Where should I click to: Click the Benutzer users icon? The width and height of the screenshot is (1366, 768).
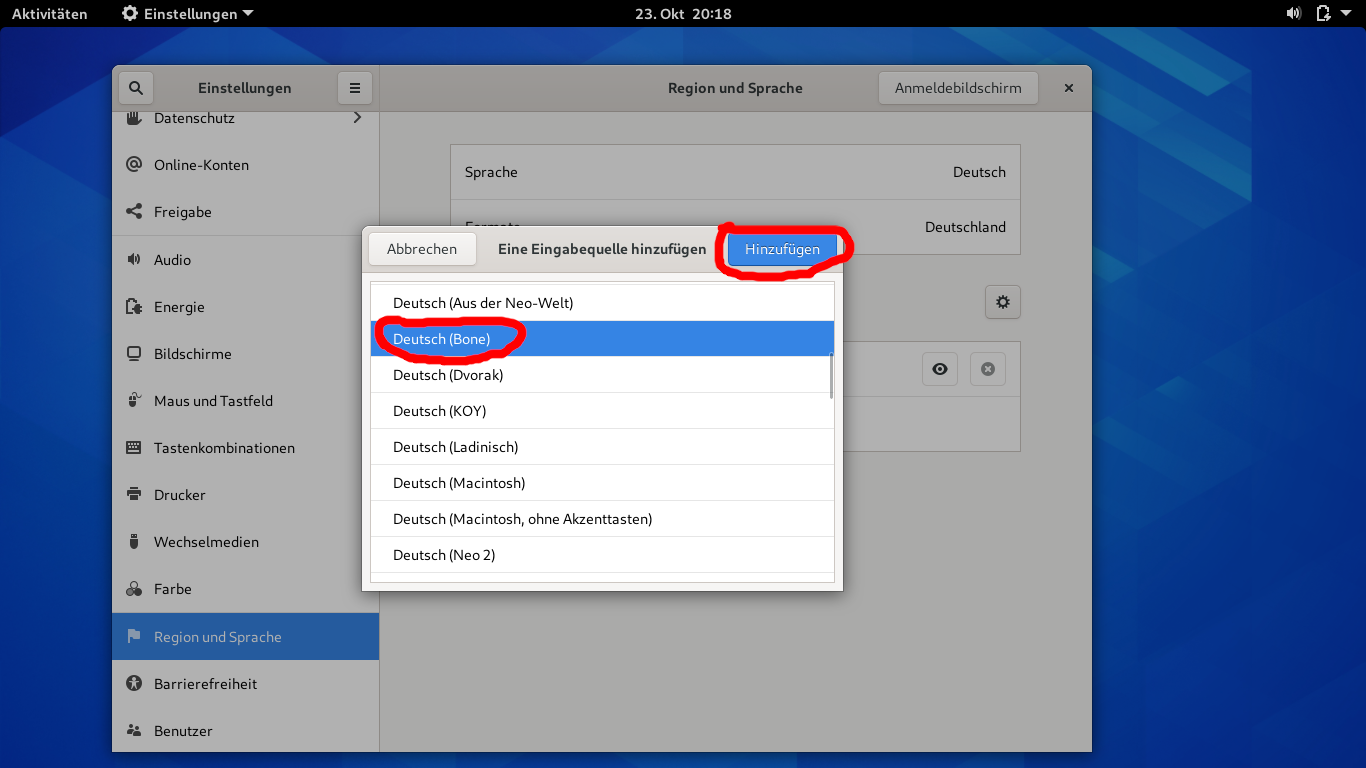click(134, 731)
